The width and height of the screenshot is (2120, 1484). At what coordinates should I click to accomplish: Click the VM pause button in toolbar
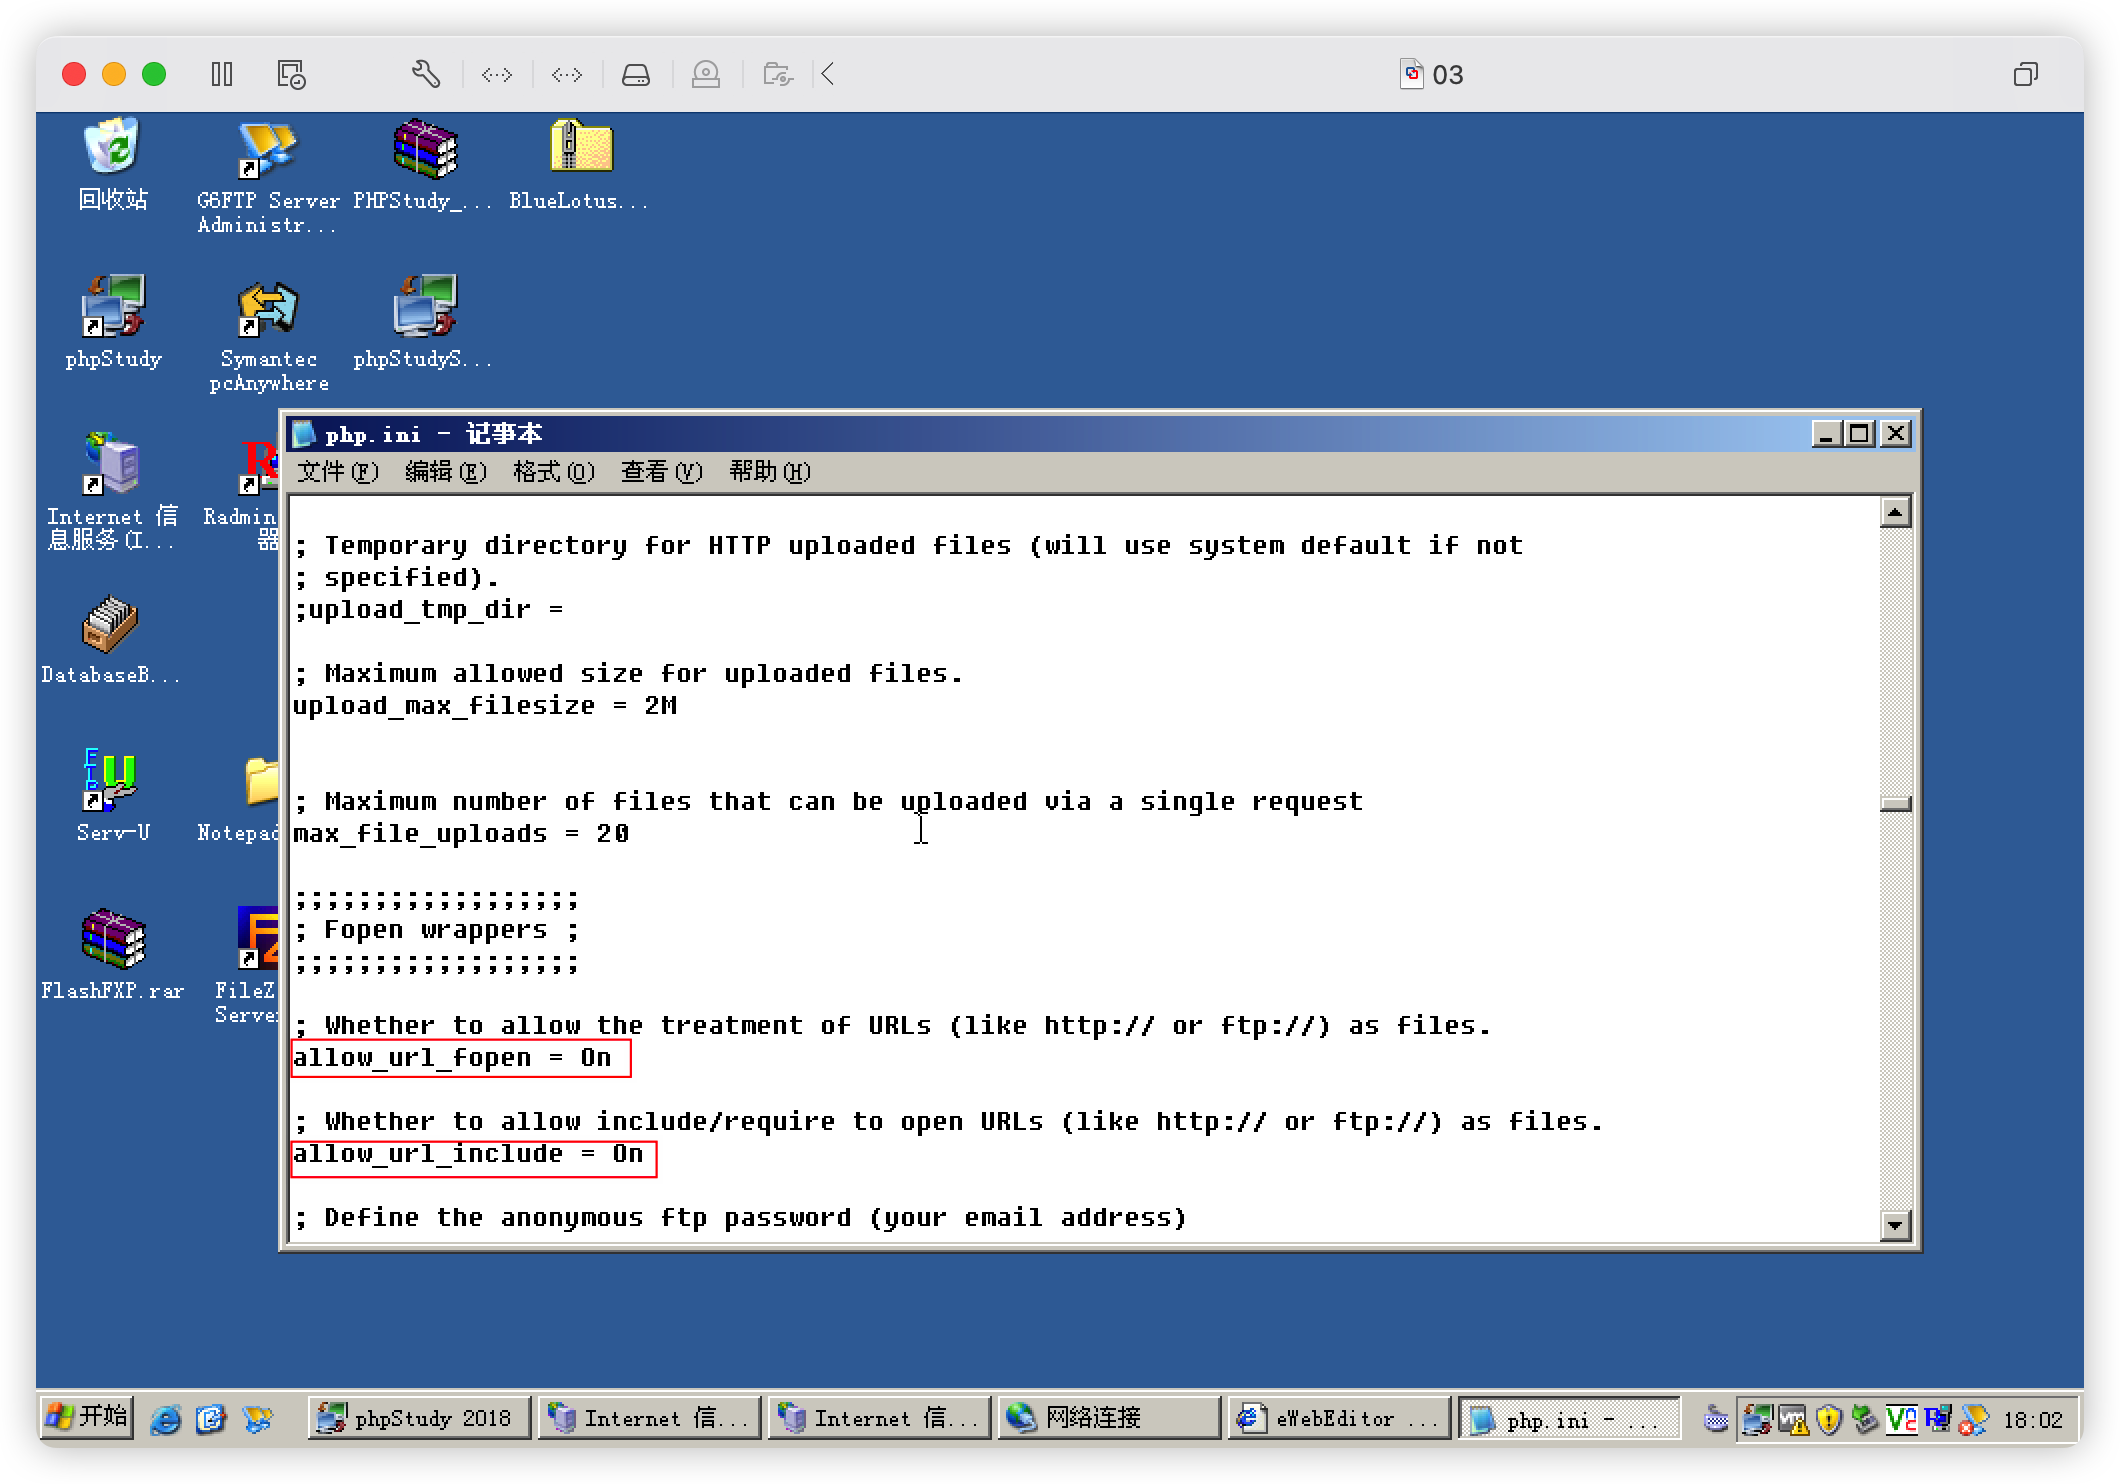pos(222,74)
